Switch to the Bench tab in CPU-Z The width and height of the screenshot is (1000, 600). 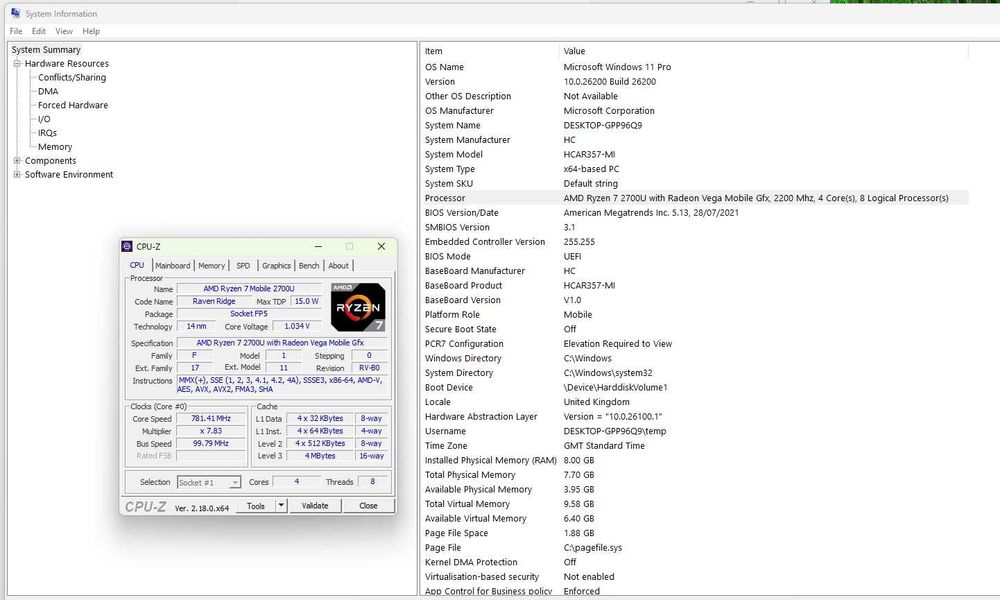309,266
